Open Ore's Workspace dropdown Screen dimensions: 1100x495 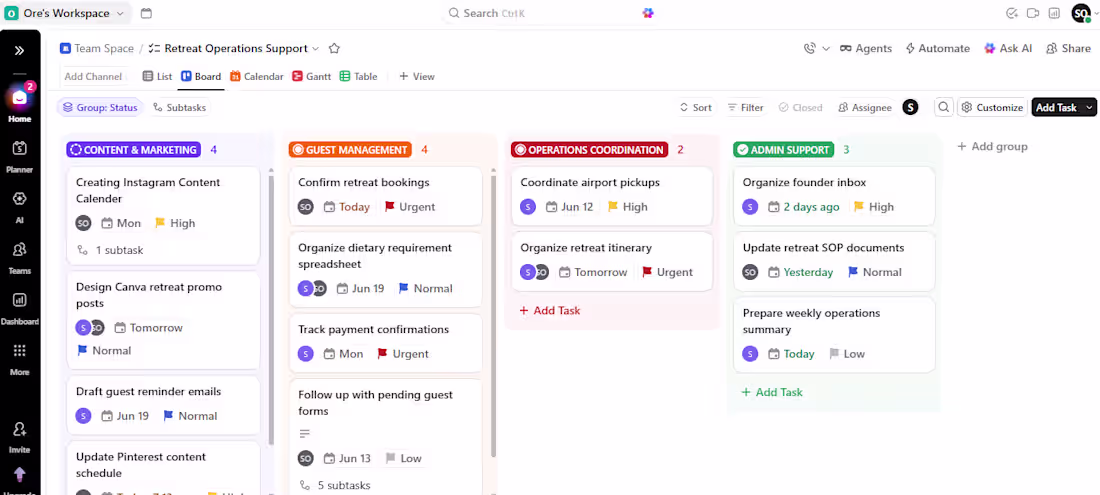(65, 13)
